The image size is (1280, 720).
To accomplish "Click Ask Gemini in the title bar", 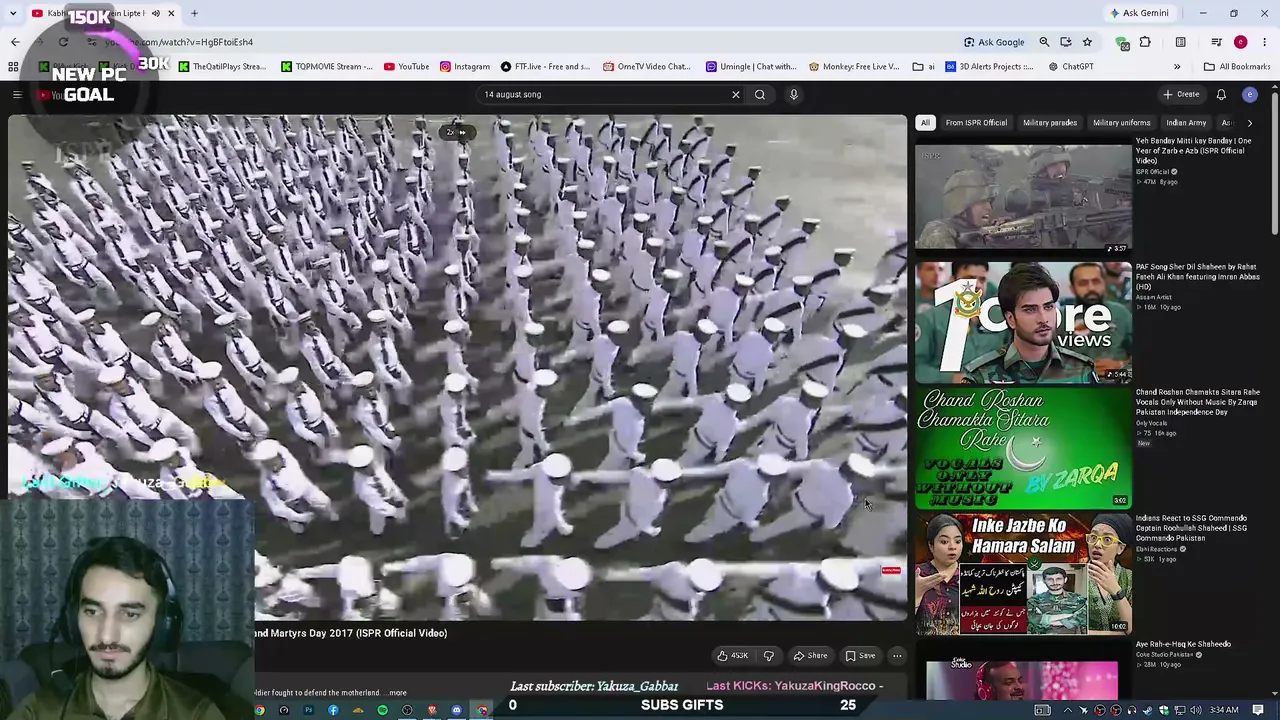I will [x=1139, y=13].
